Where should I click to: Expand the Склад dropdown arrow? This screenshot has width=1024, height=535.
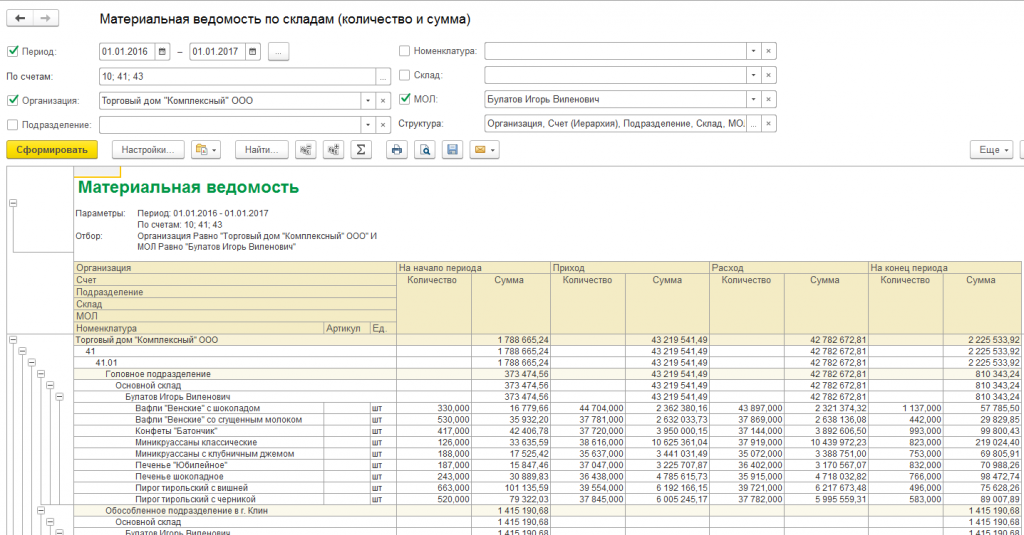tap(753, 75)
